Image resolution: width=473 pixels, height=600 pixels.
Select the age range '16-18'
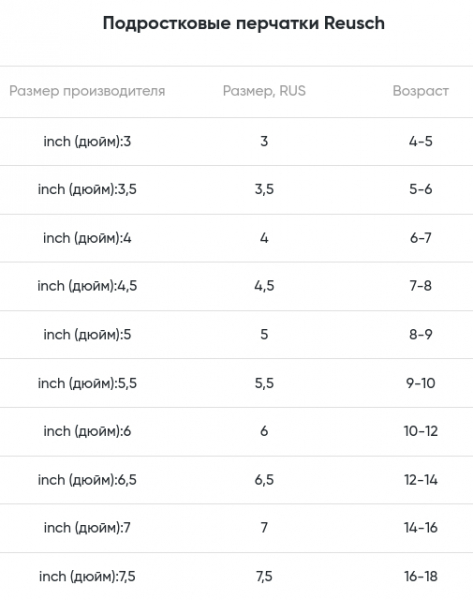(421, 577)
